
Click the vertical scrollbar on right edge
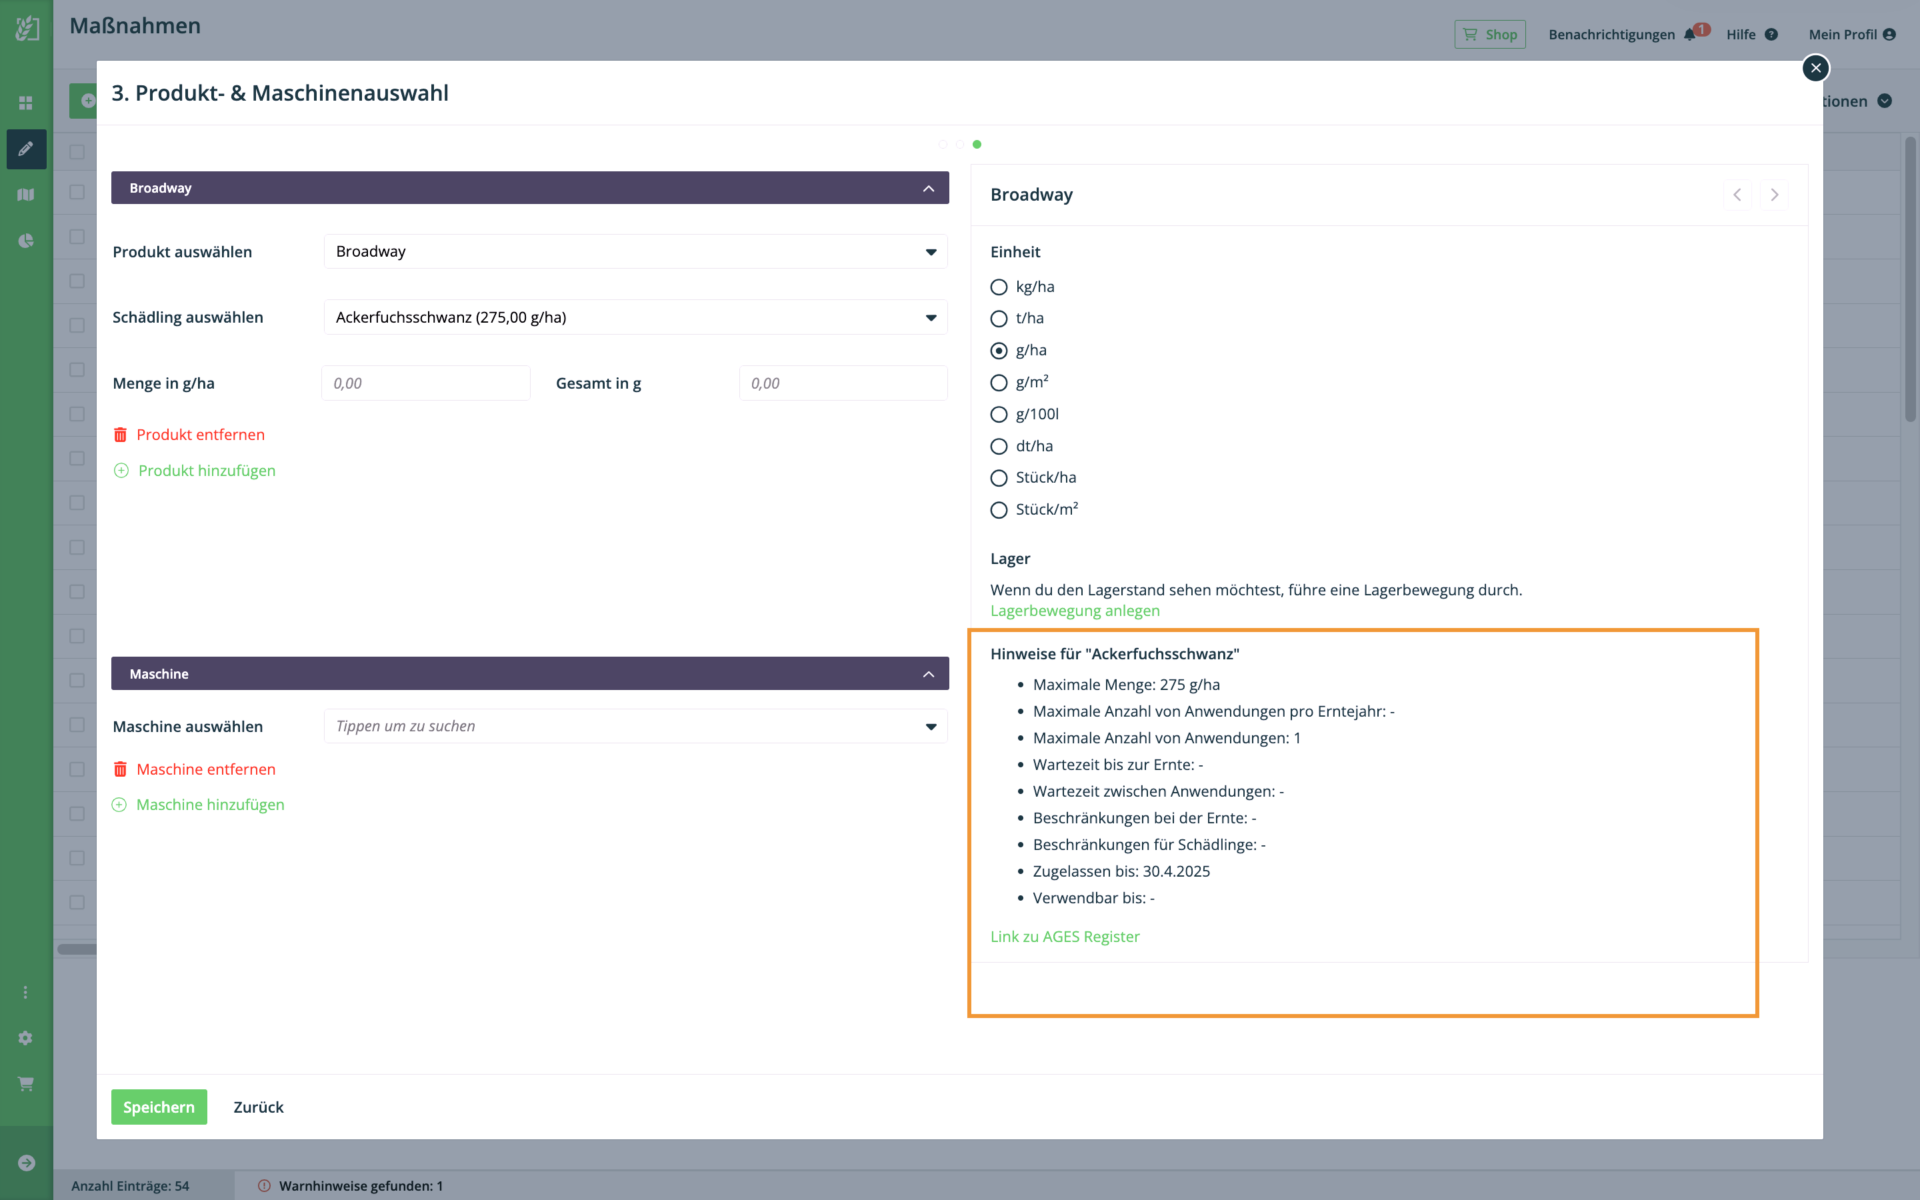(x=1910, y=280)
